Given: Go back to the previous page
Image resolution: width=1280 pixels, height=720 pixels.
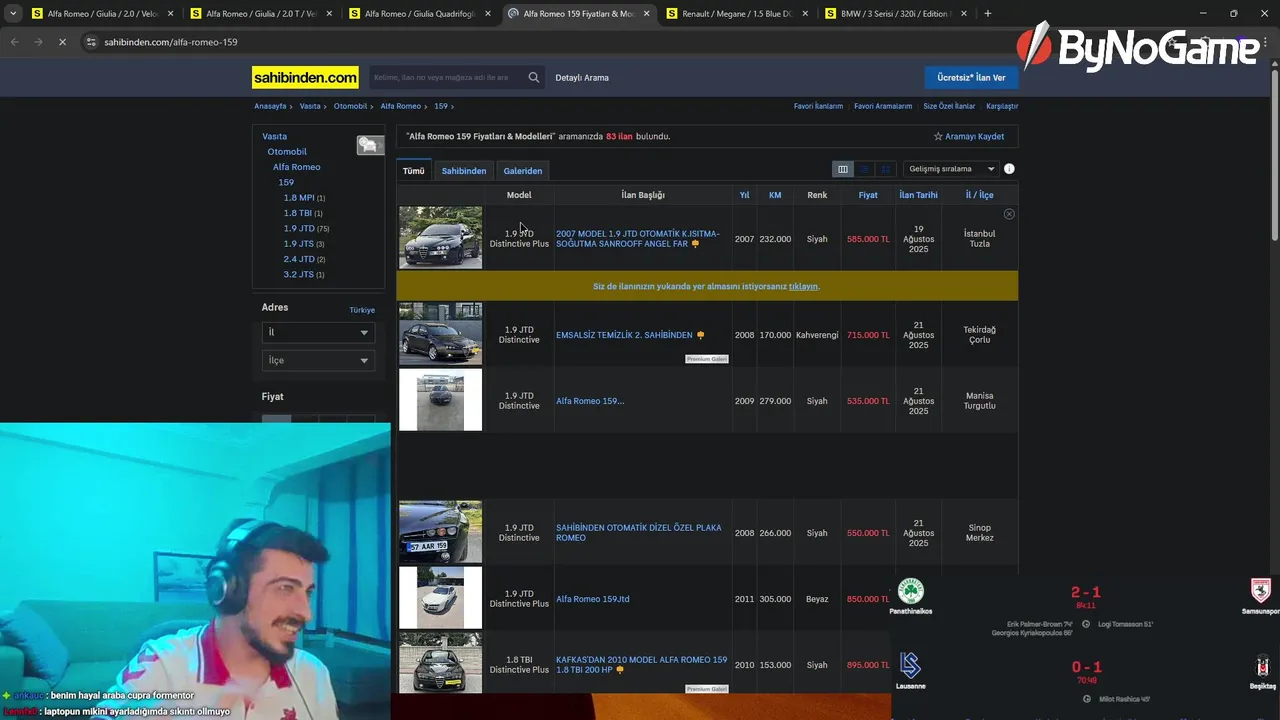Looking at the screenshot, I should click(14, 42).
